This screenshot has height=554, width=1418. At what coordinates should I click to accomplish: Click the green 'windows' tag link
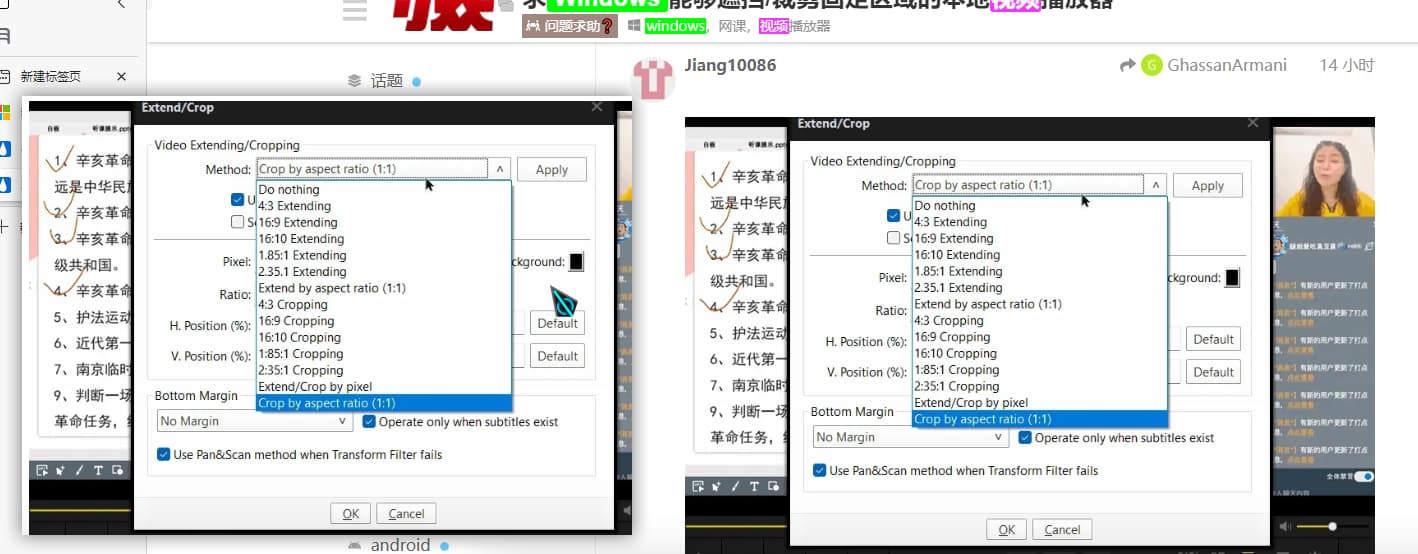[675, 26]
